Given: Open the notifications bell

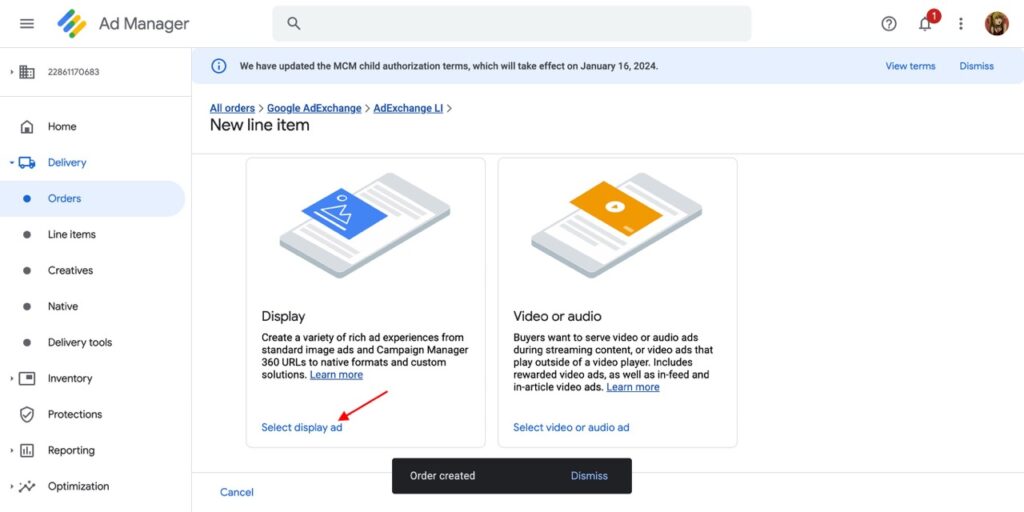Looking at the screenshot, I should [x=925, y=24].
